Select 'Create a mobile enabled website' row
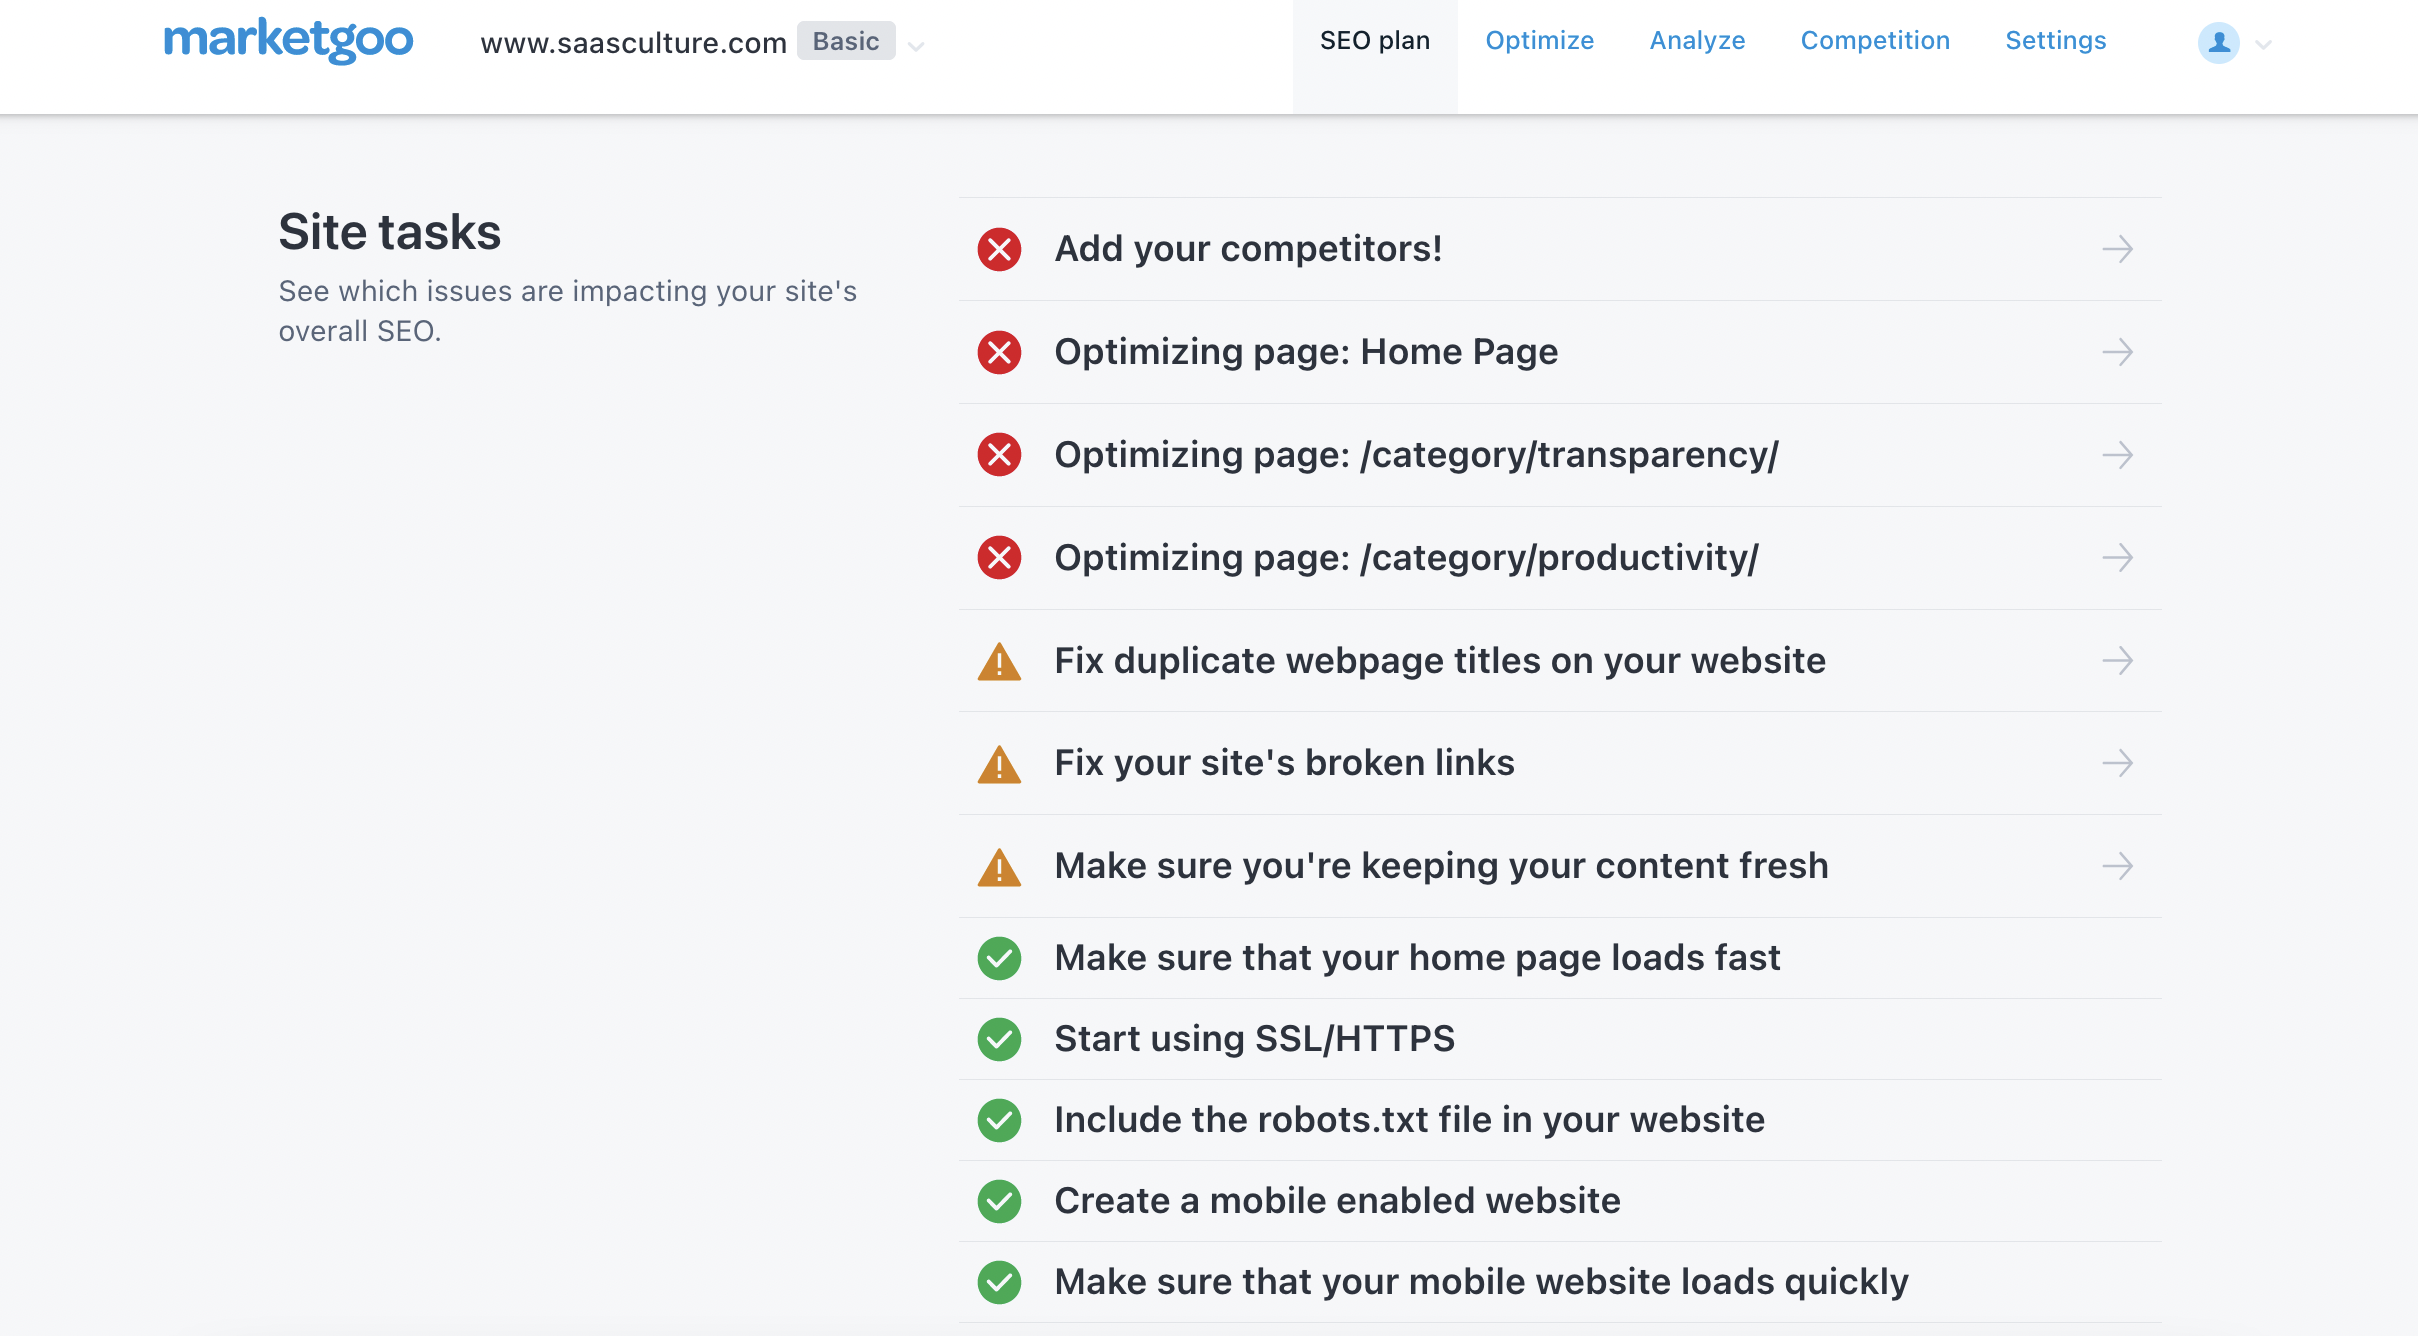The height and width of the screenshot is (1336, 2418). point(1560,1201)
